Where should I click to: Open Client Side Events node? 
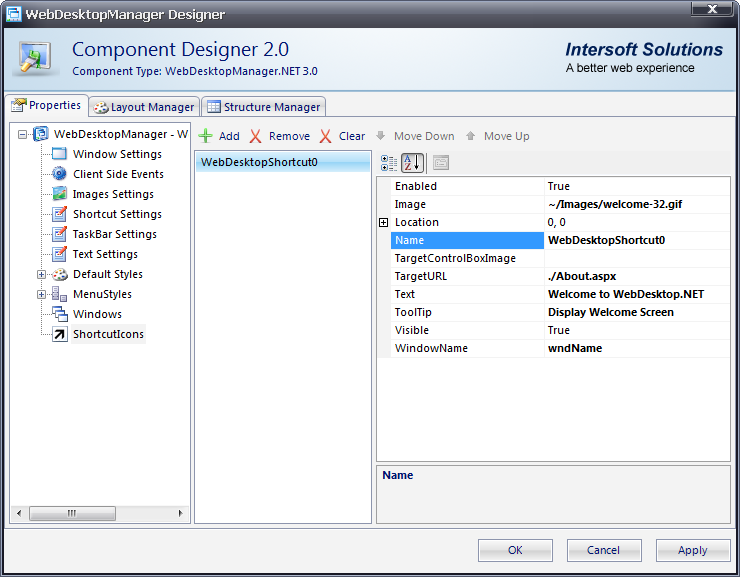tap(118, 174)
